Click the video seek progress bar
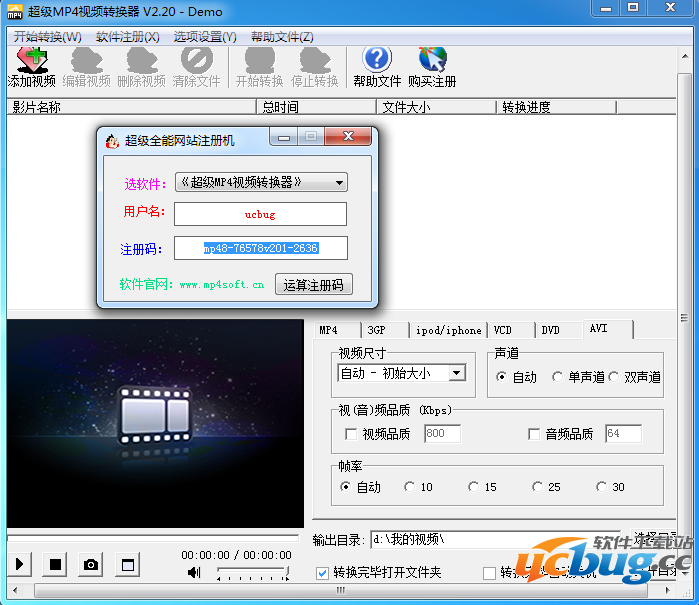 153,538
